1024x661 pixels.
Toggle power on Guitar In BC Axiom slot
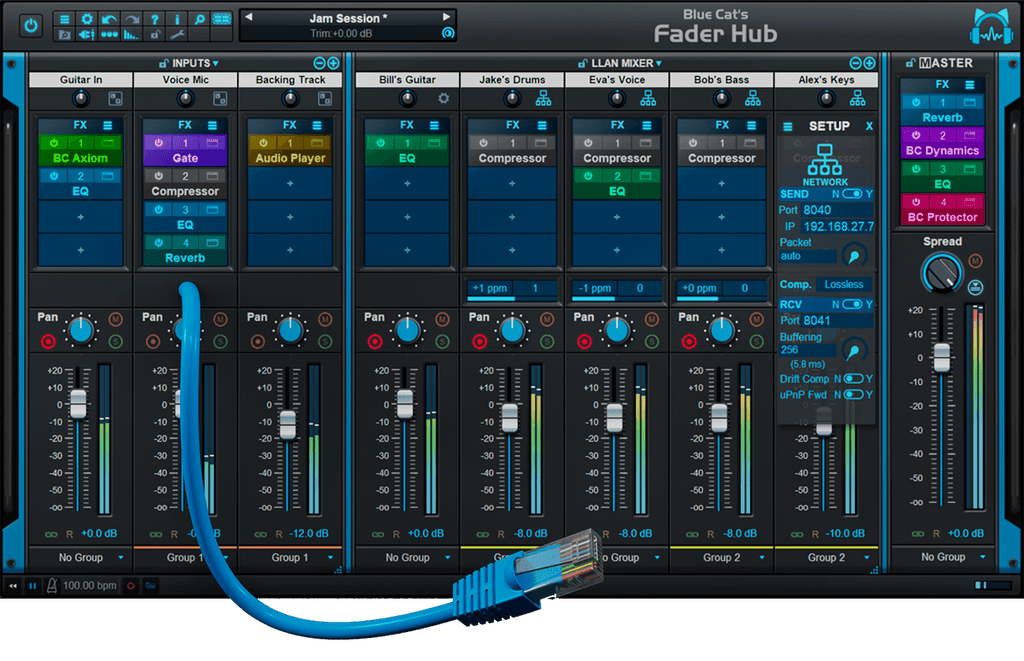[54, 142]
